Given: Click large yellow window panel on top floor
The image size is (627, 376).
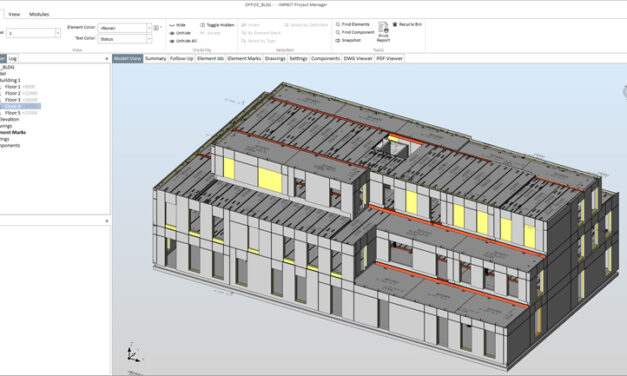Looking at the screenshot, I should (x=270, y=180).
